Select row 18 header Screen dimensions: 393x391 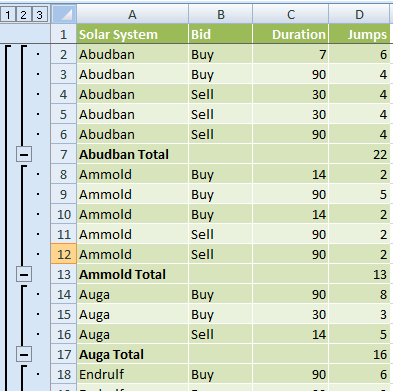point(64,374)
